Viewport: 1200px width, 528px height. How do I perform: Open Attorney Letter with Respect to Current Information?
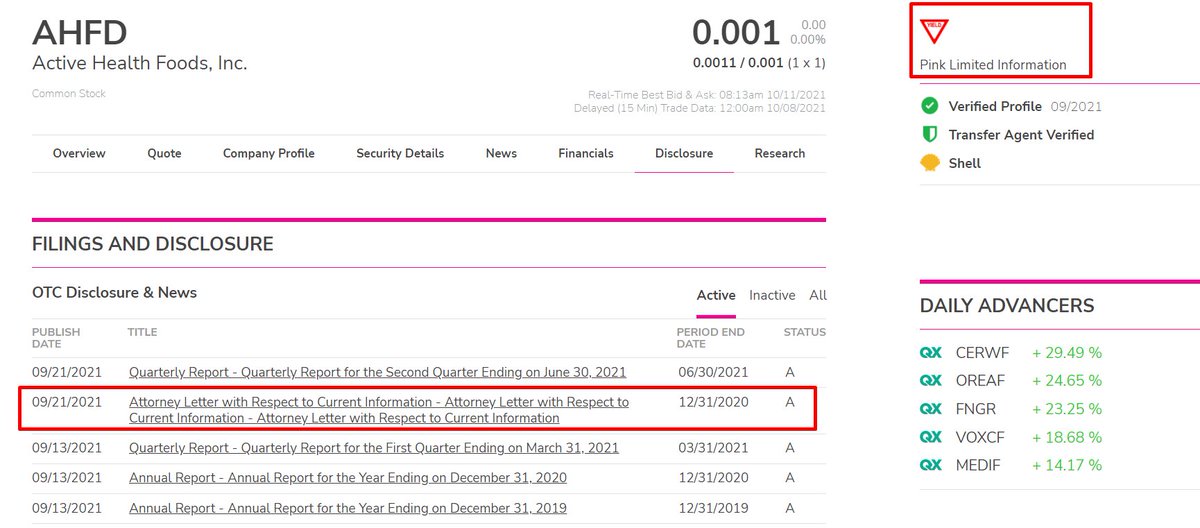379,410
